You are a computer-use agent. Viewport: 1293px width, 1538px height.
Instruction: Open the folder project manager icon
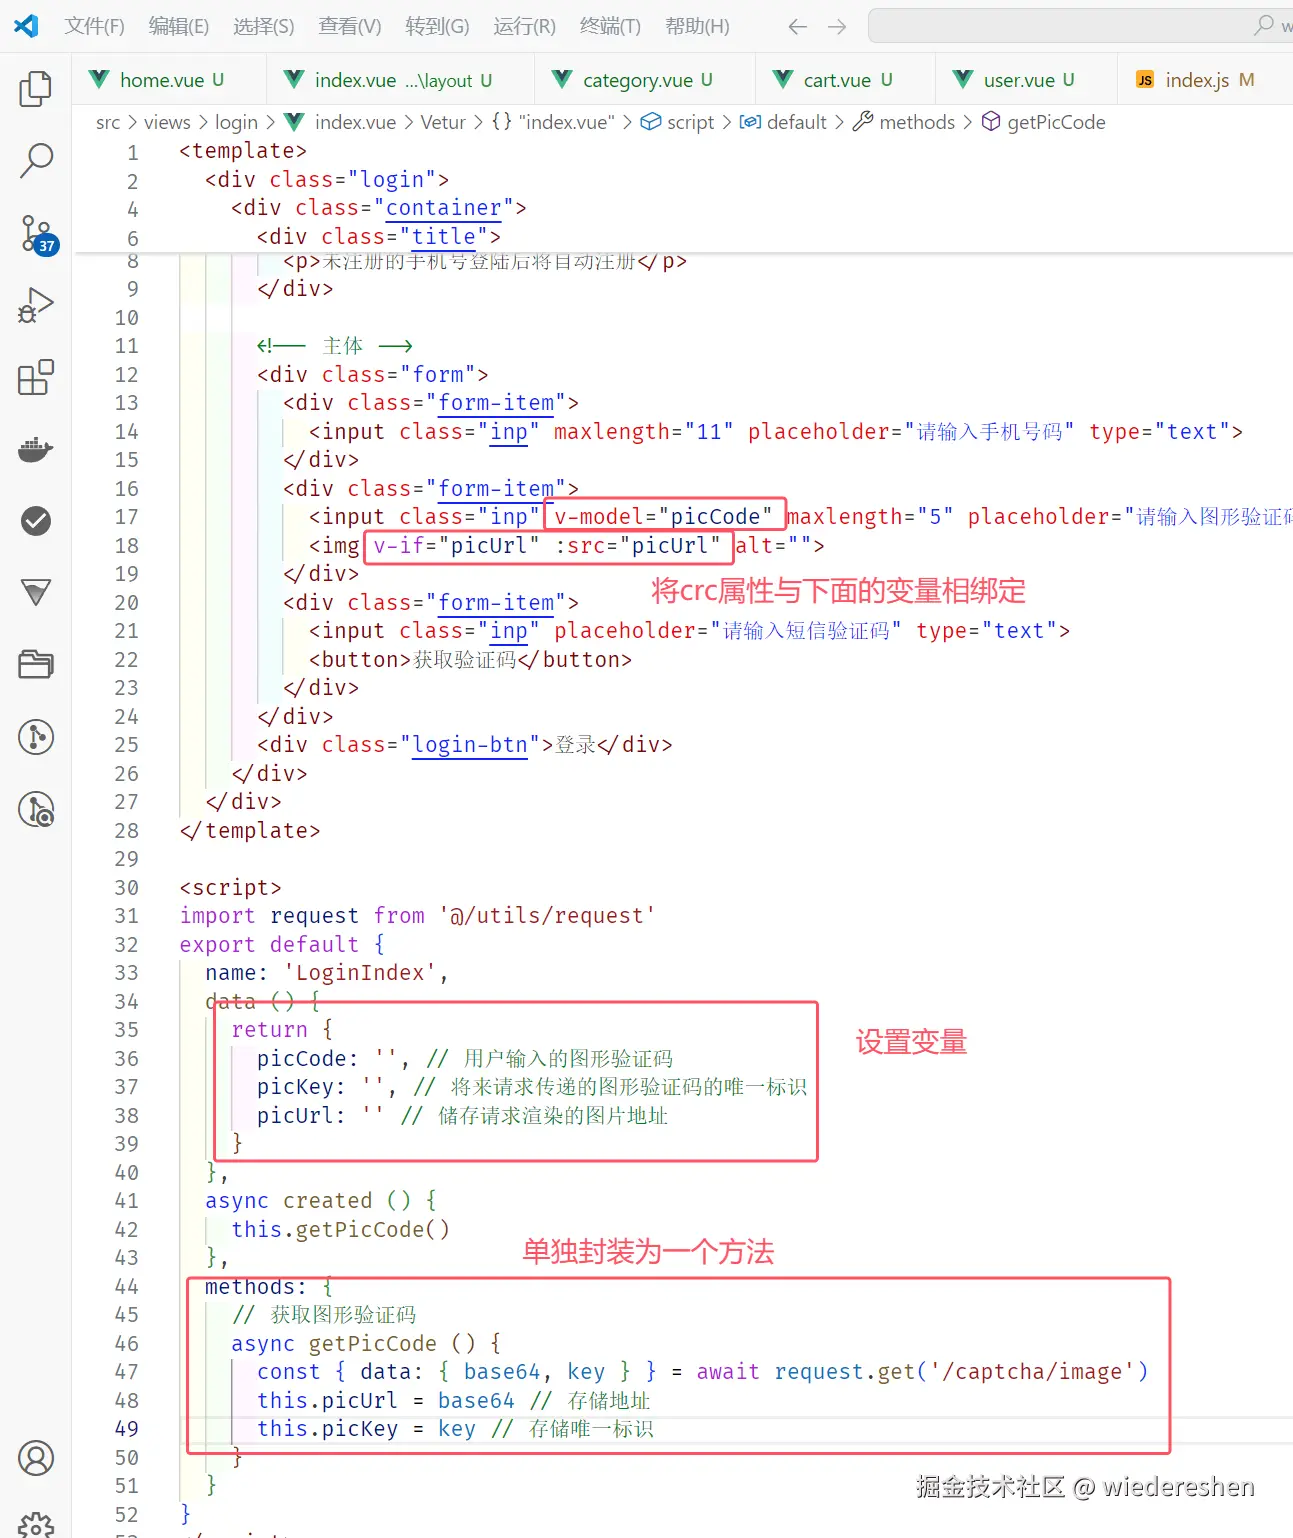(36, 665)
